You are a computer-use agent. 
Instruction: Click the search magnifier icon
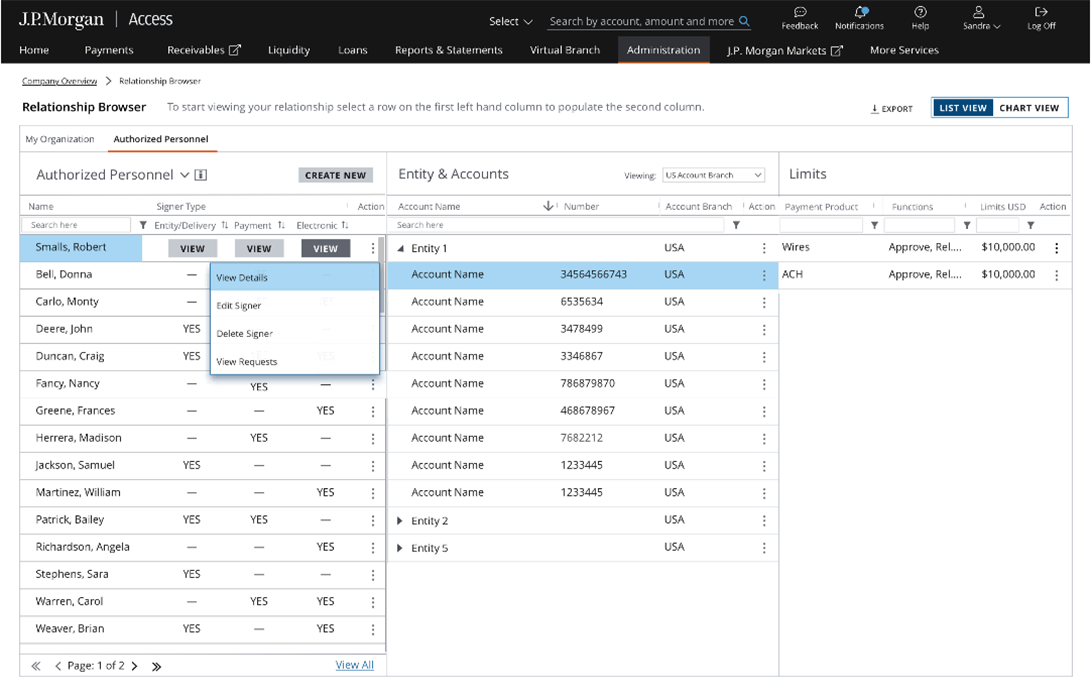coord(744,21)
